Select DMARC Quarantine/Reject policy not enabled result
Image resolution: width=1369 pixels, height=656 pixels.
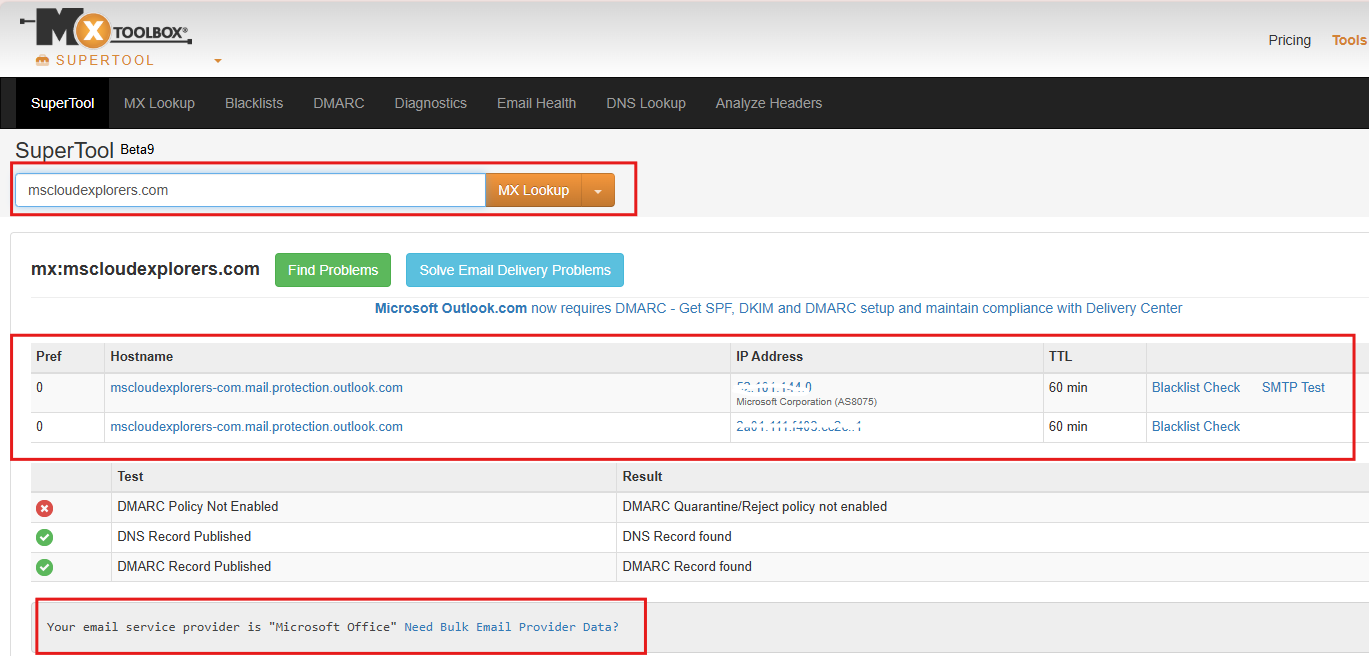pyautogui.click(x=755, y=506)
